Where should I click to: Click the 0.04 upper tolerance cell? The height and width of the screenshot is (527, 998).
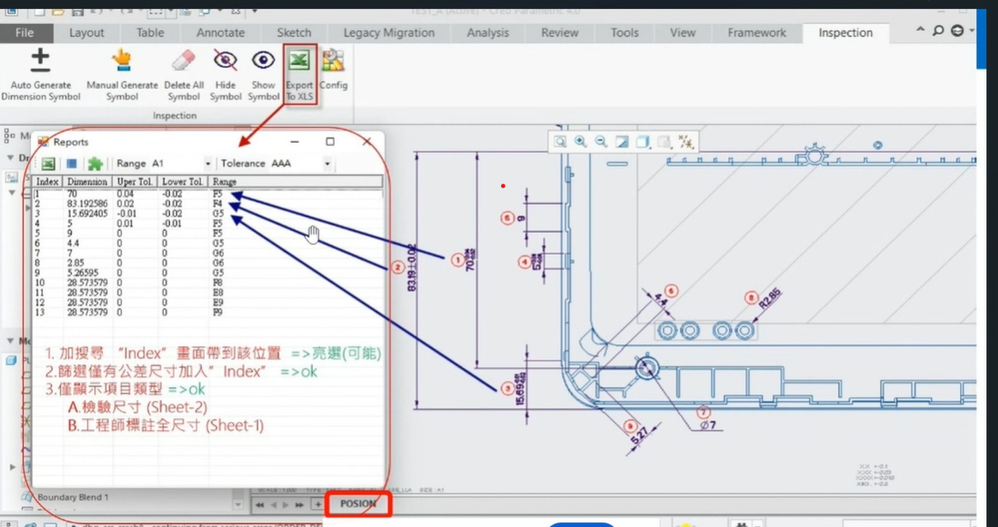click(125, 194)
